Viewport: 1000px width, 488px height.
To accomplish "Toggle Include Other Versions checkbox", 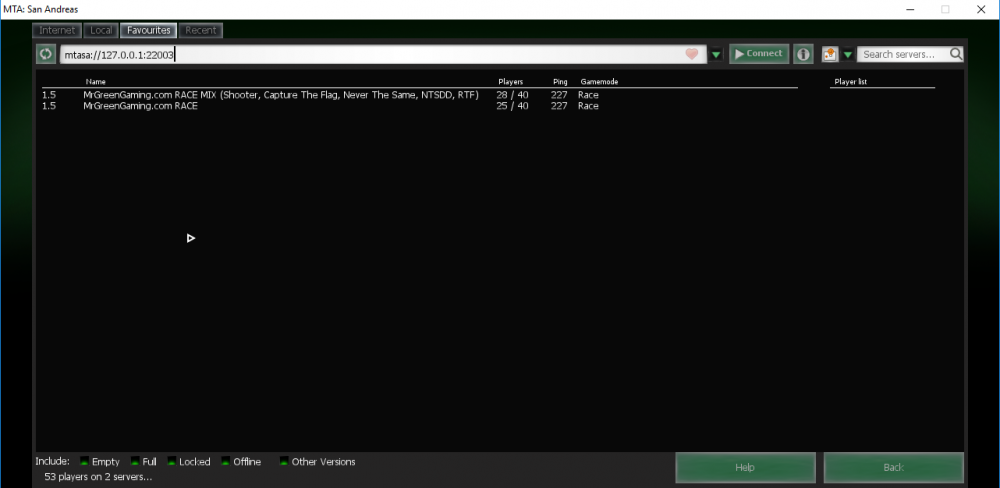I will pyautogui.click(x=284, y=461).
